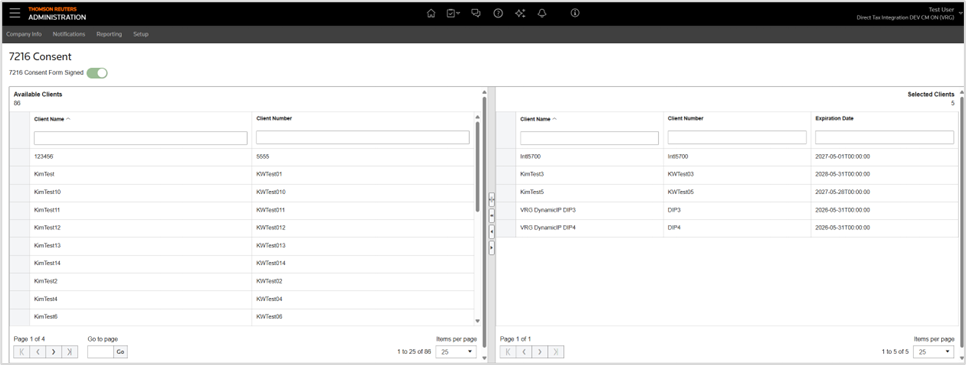Viewport: 966px width, 365px height.
Task: Go to next page of Selected Clients
Action: tap(540, 351)
